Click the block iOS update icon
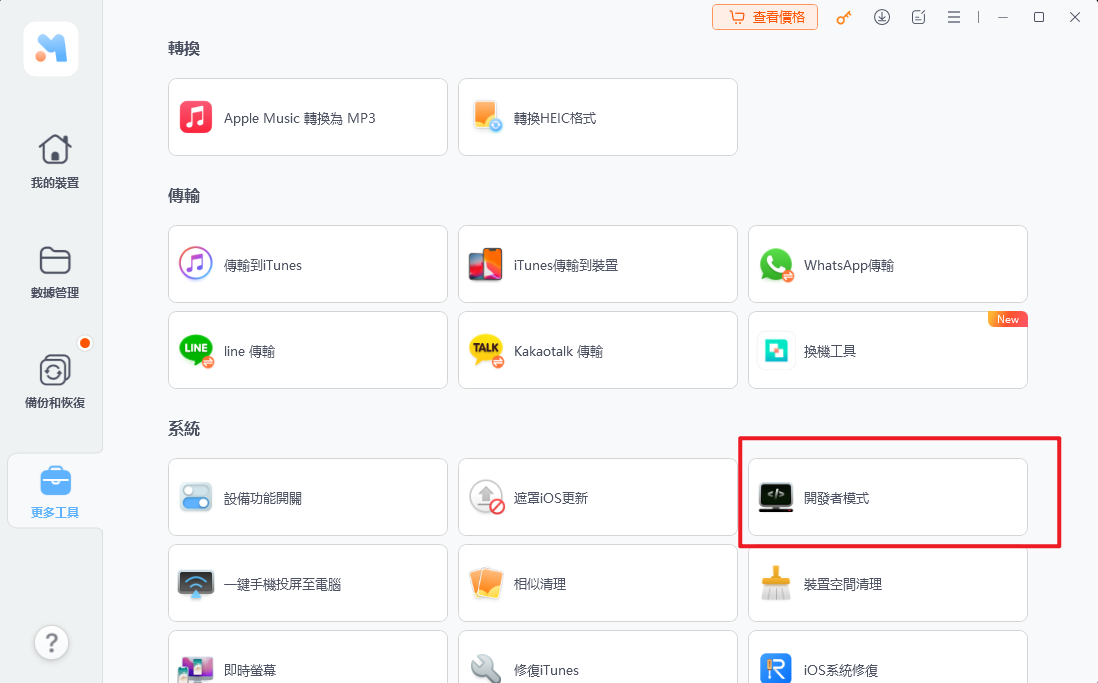This screenshot has height=683, width=1098. click(x=487, y=497)
